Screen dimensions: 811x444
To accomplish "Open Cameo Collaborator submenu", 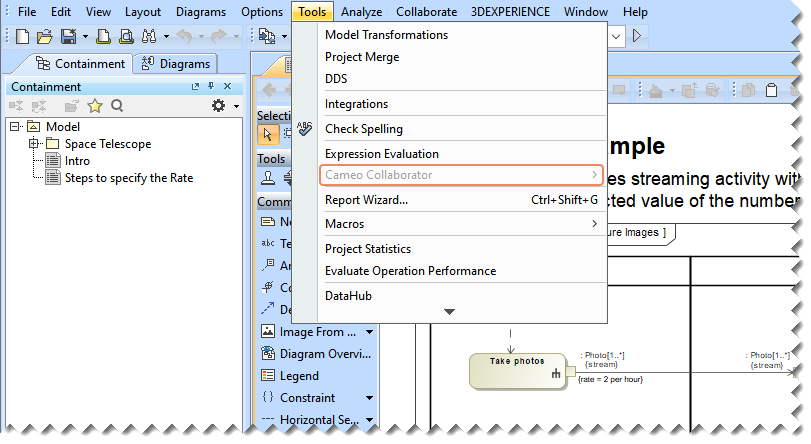I will point(461,175).
